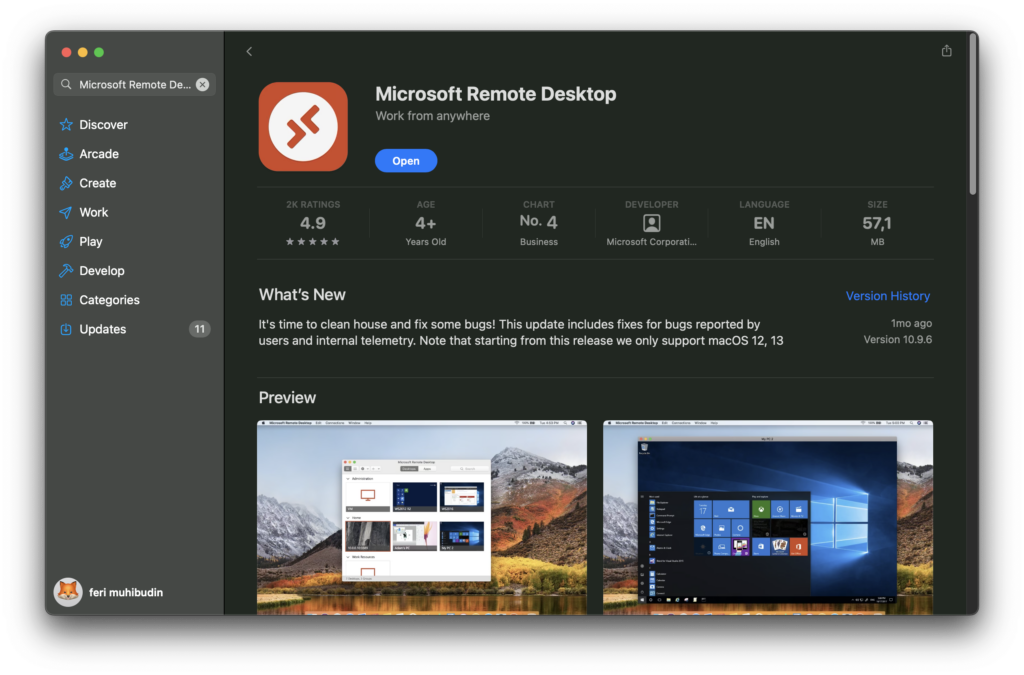The width and height of the screenshot is (1024, 675).
Task: Click the English language label
Action: click(764, 242)
